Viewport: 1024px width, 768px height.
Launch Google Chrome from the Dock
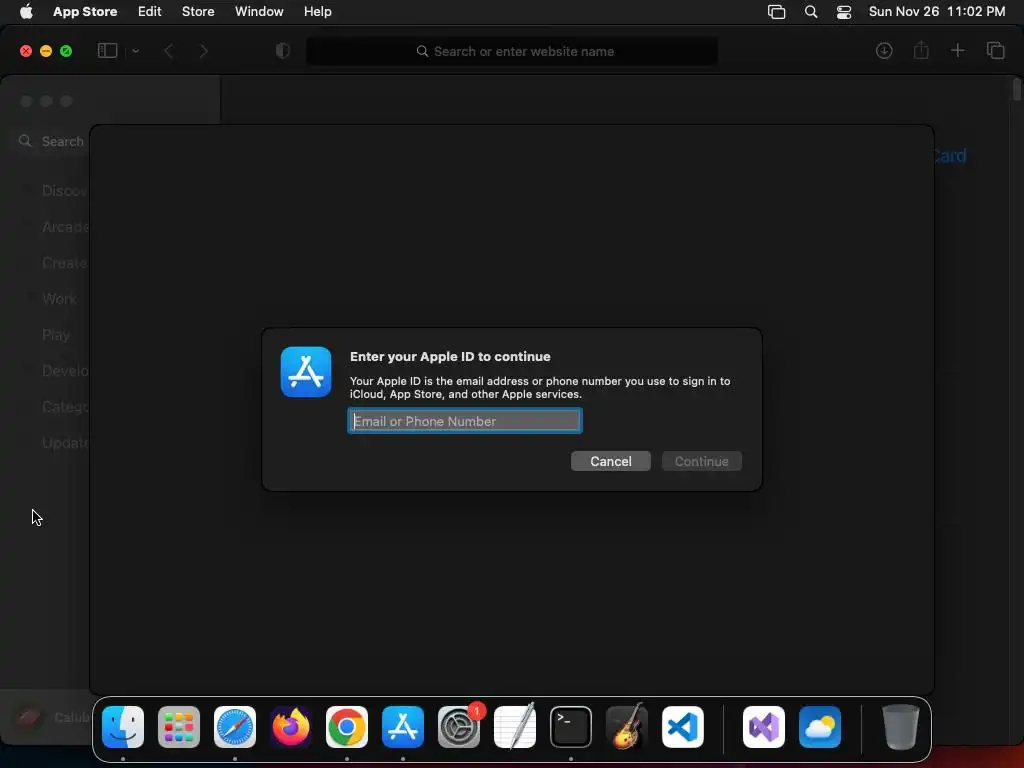point(347,726)
